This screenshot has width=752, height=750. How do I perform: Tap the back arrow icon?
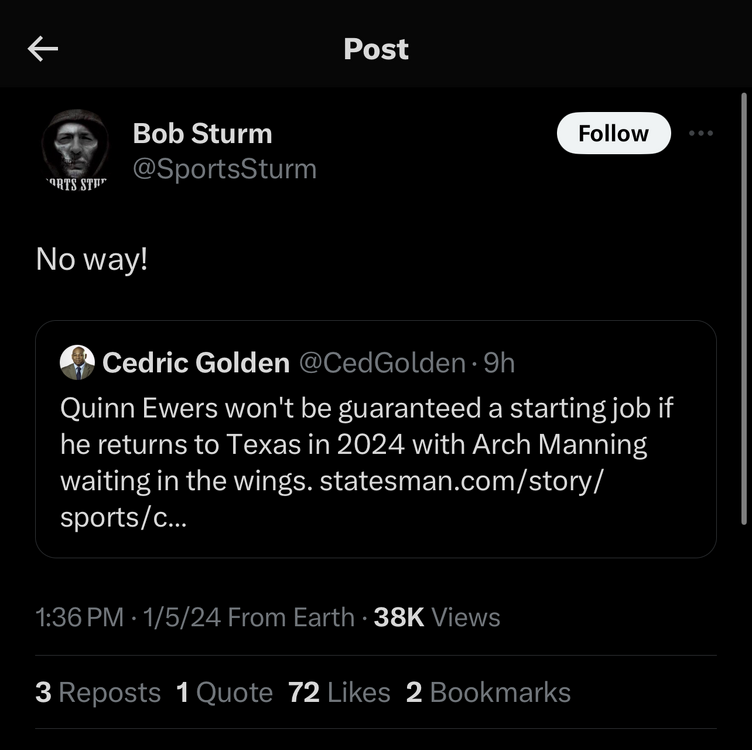[x=43, y=48]
